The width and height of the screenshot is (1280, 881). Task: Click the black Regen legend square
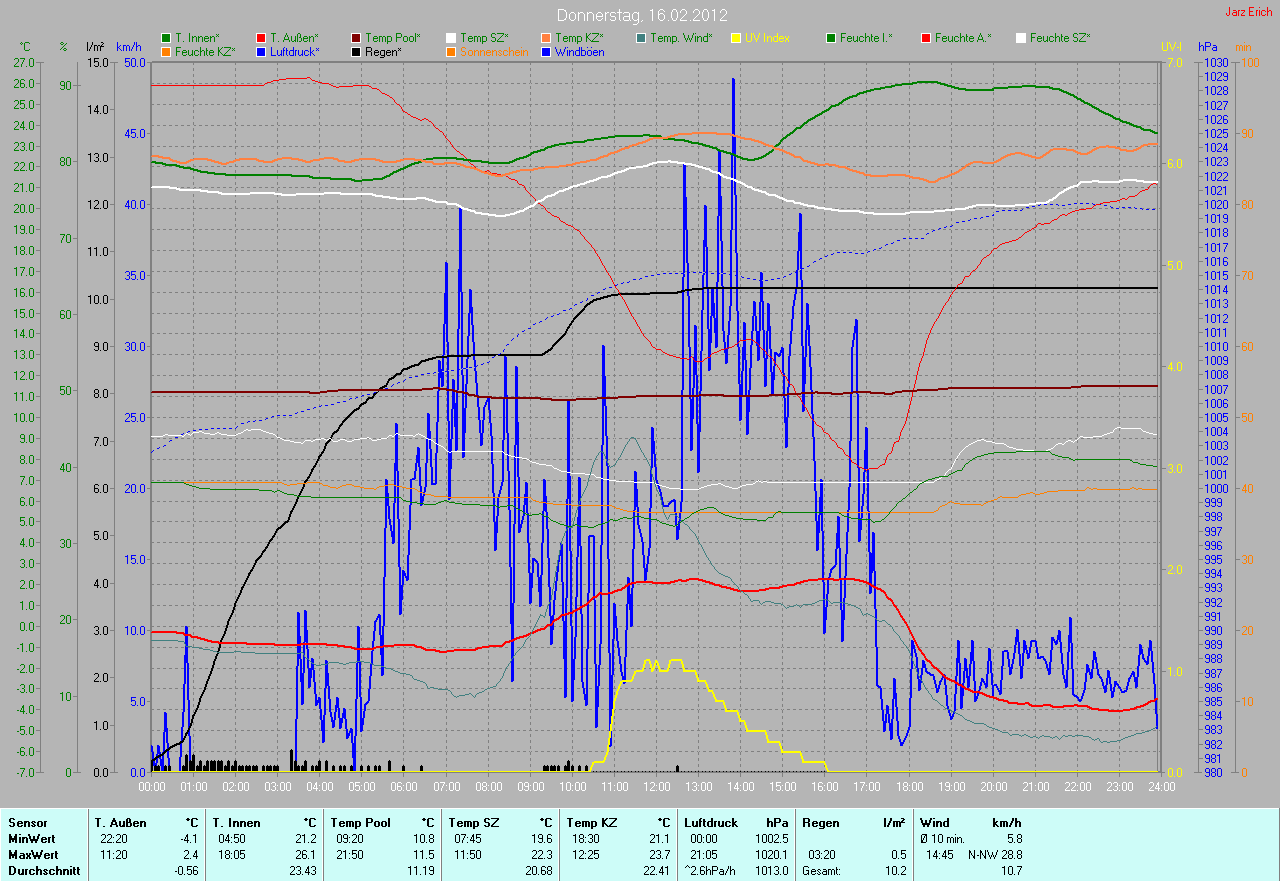coord(356,51)
